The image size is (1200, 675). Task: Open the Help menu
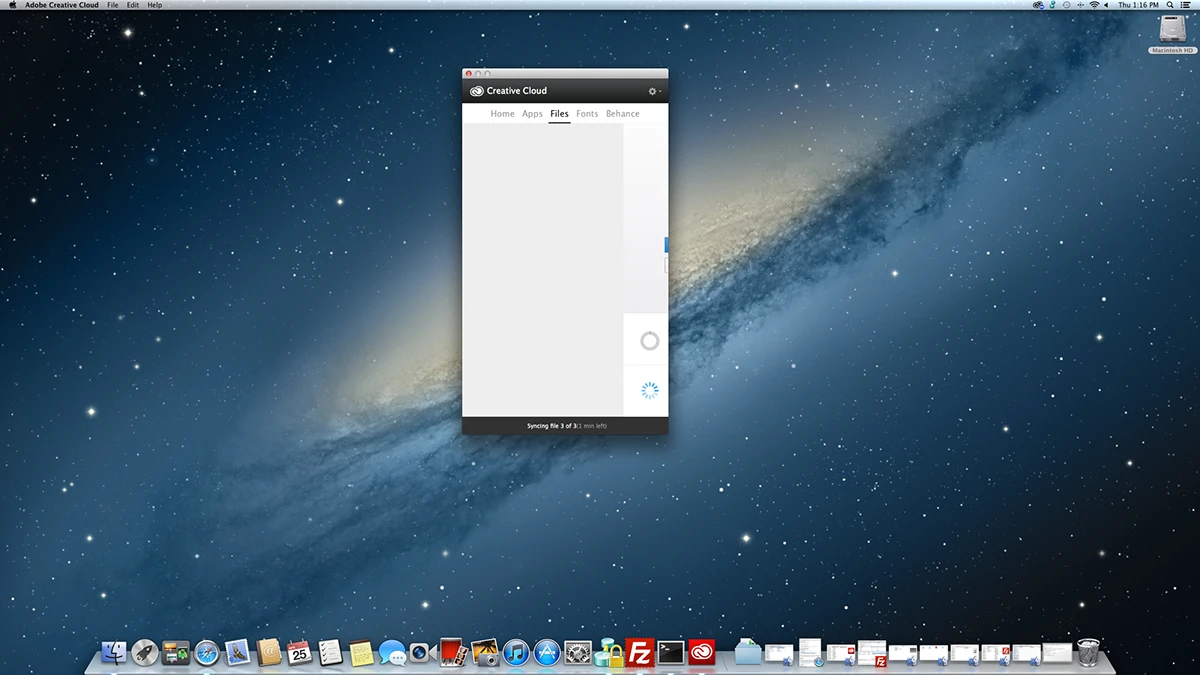click(x=154, y=5)
